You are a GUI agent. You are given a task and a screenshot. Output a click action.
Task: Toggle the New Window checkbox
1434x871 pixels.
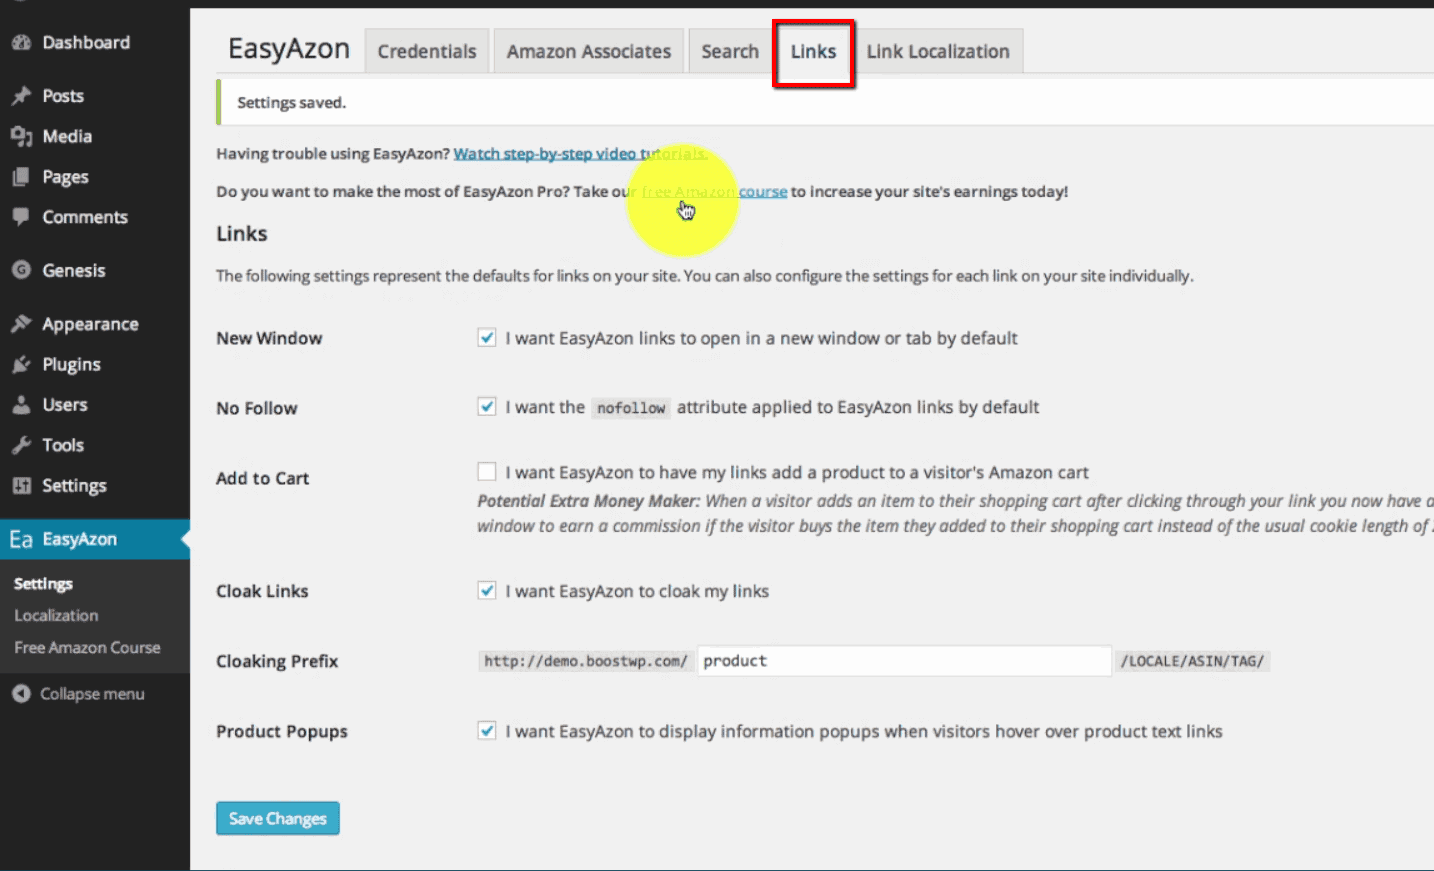(x=487, y=338)
